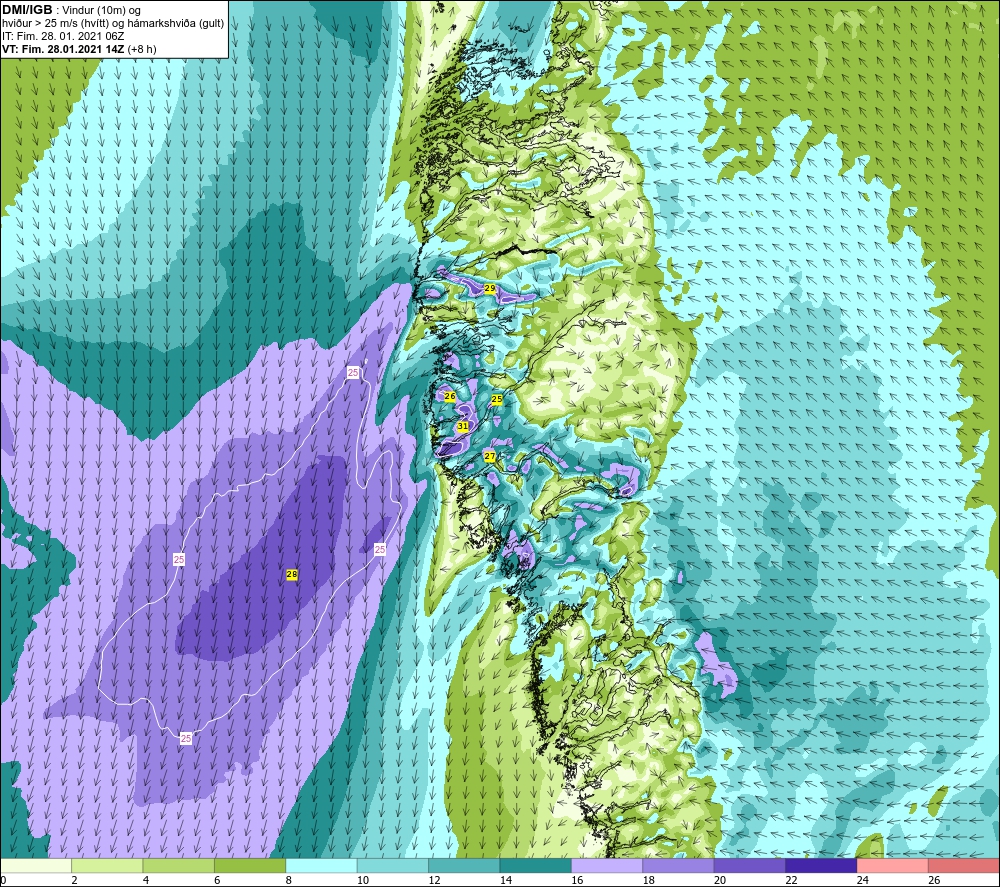Select the 4–6 m/s green swatch
The height and width of the screenshot is (887, 1000).
(x=179, y=865)
